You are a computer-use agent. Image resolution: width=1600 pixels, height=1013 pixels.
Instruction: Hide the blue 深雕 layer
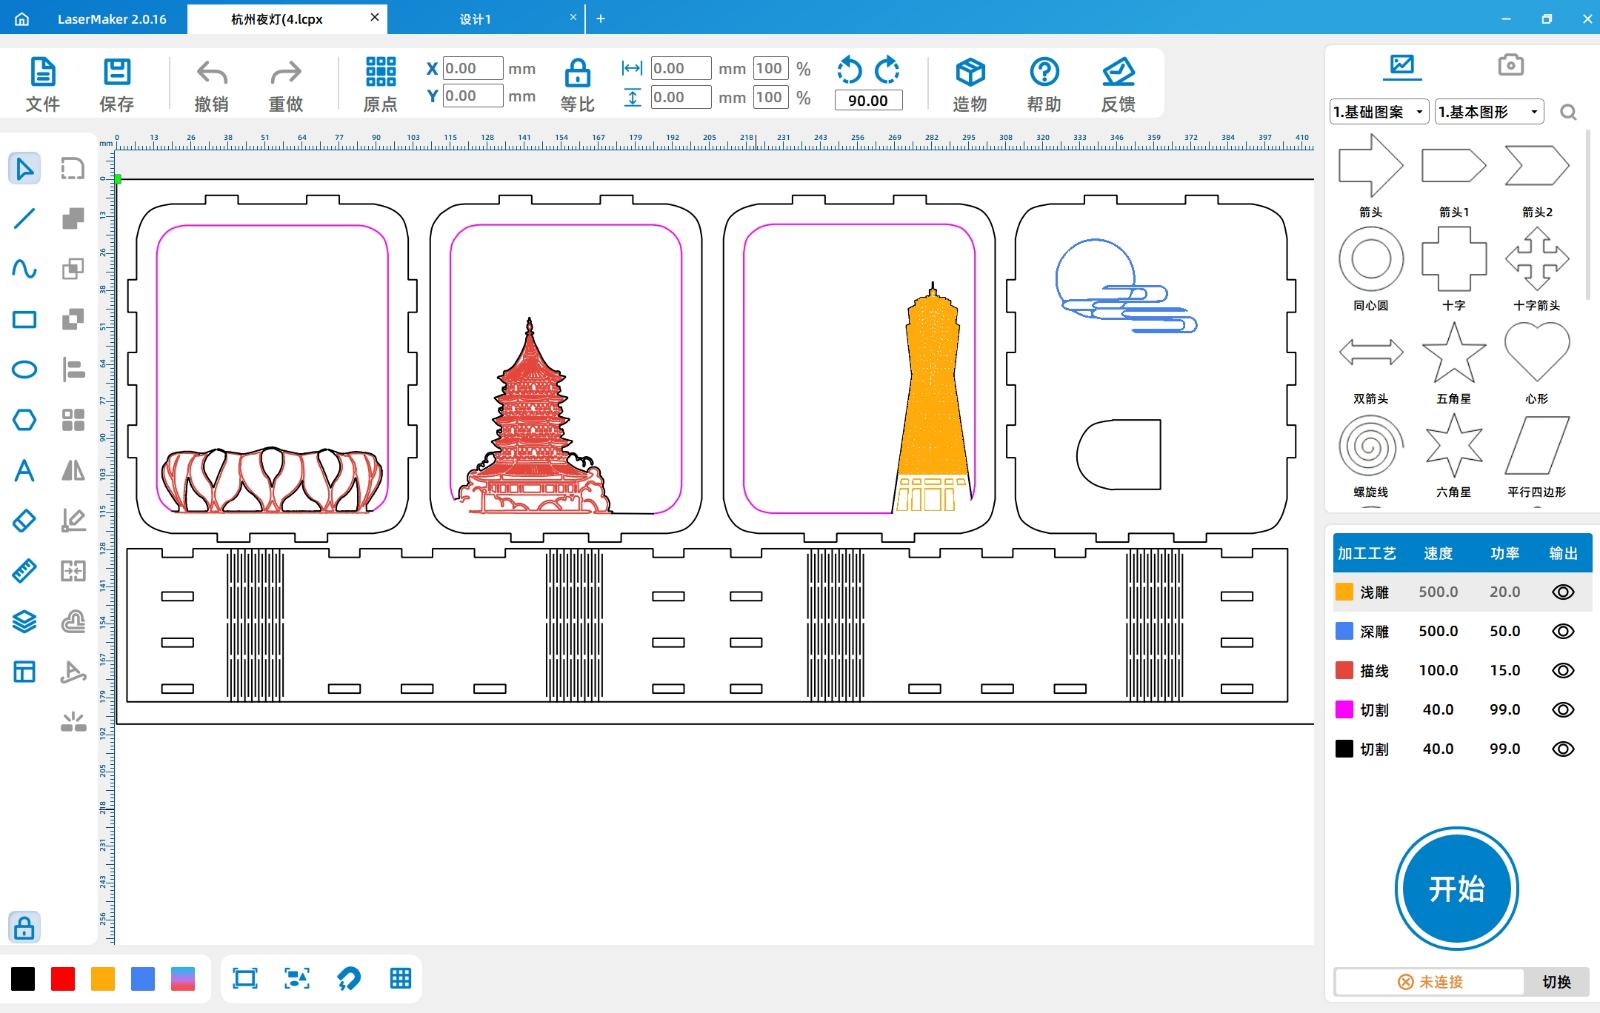(x=1562, y=631)
